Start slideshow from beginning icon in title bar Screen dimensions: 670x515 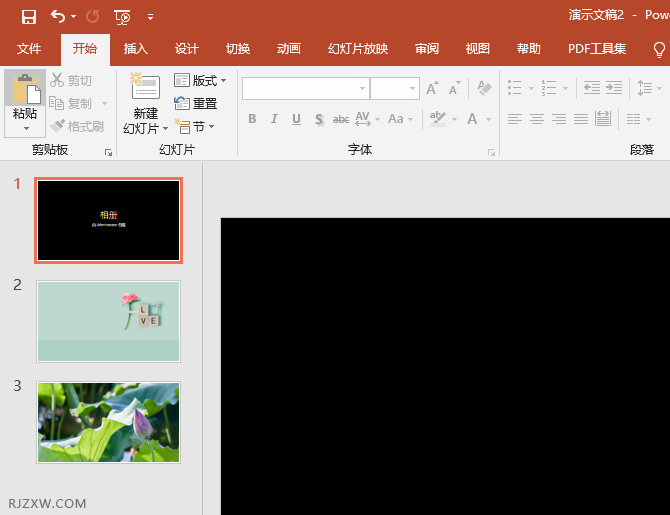pos(122,16)
